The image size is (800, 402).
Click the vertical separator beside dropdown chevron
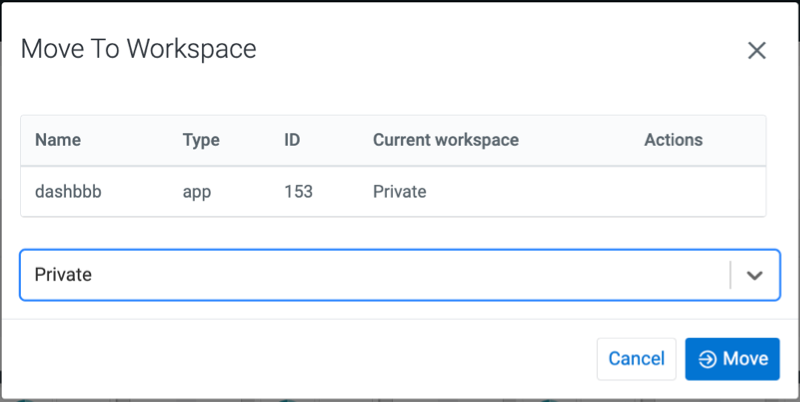click(x=731, y=275)
